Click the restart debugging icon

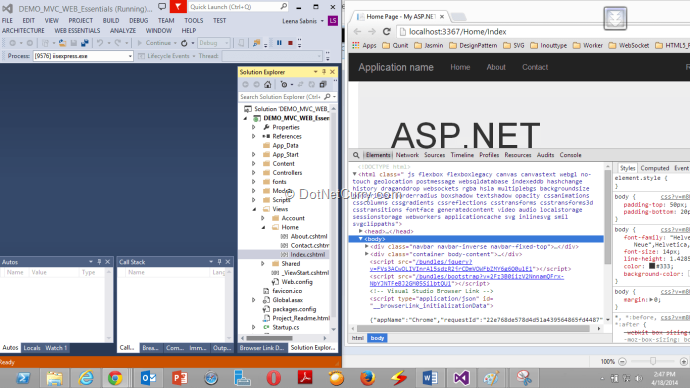pos(184,43)
